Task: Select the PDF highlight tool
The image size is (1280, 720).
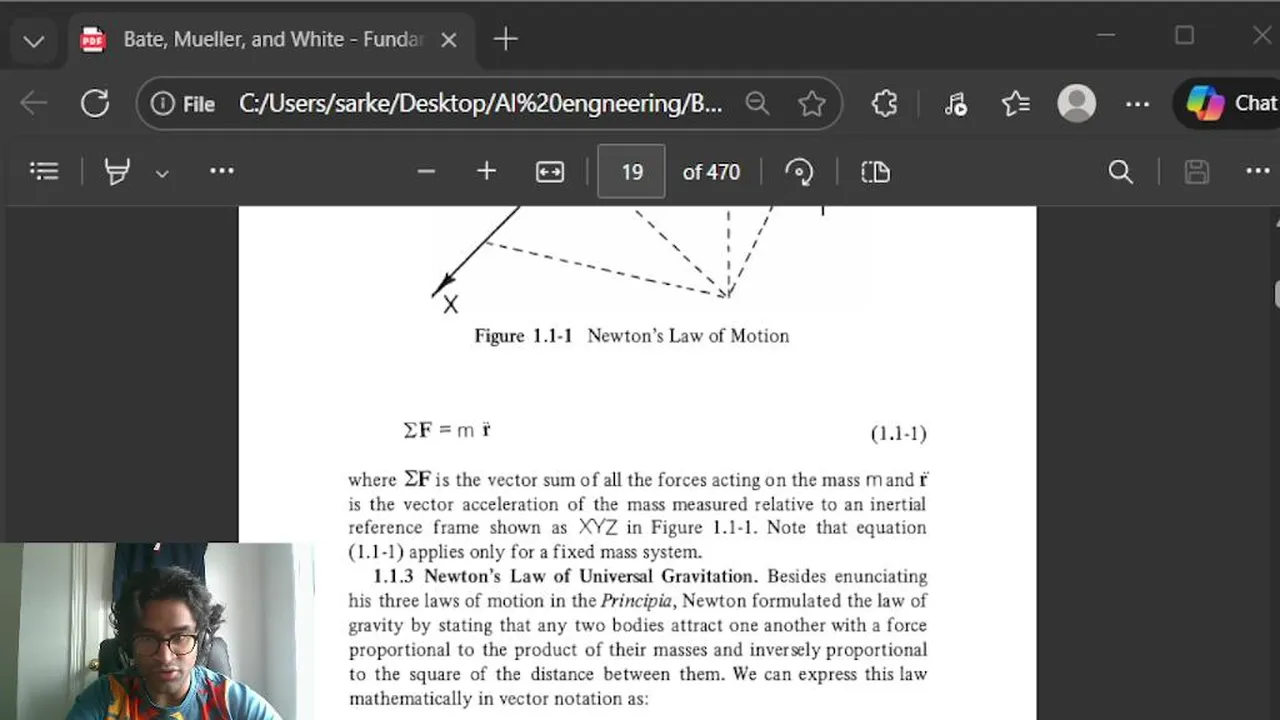Action: pyautogui.click(x=118, y=172)
